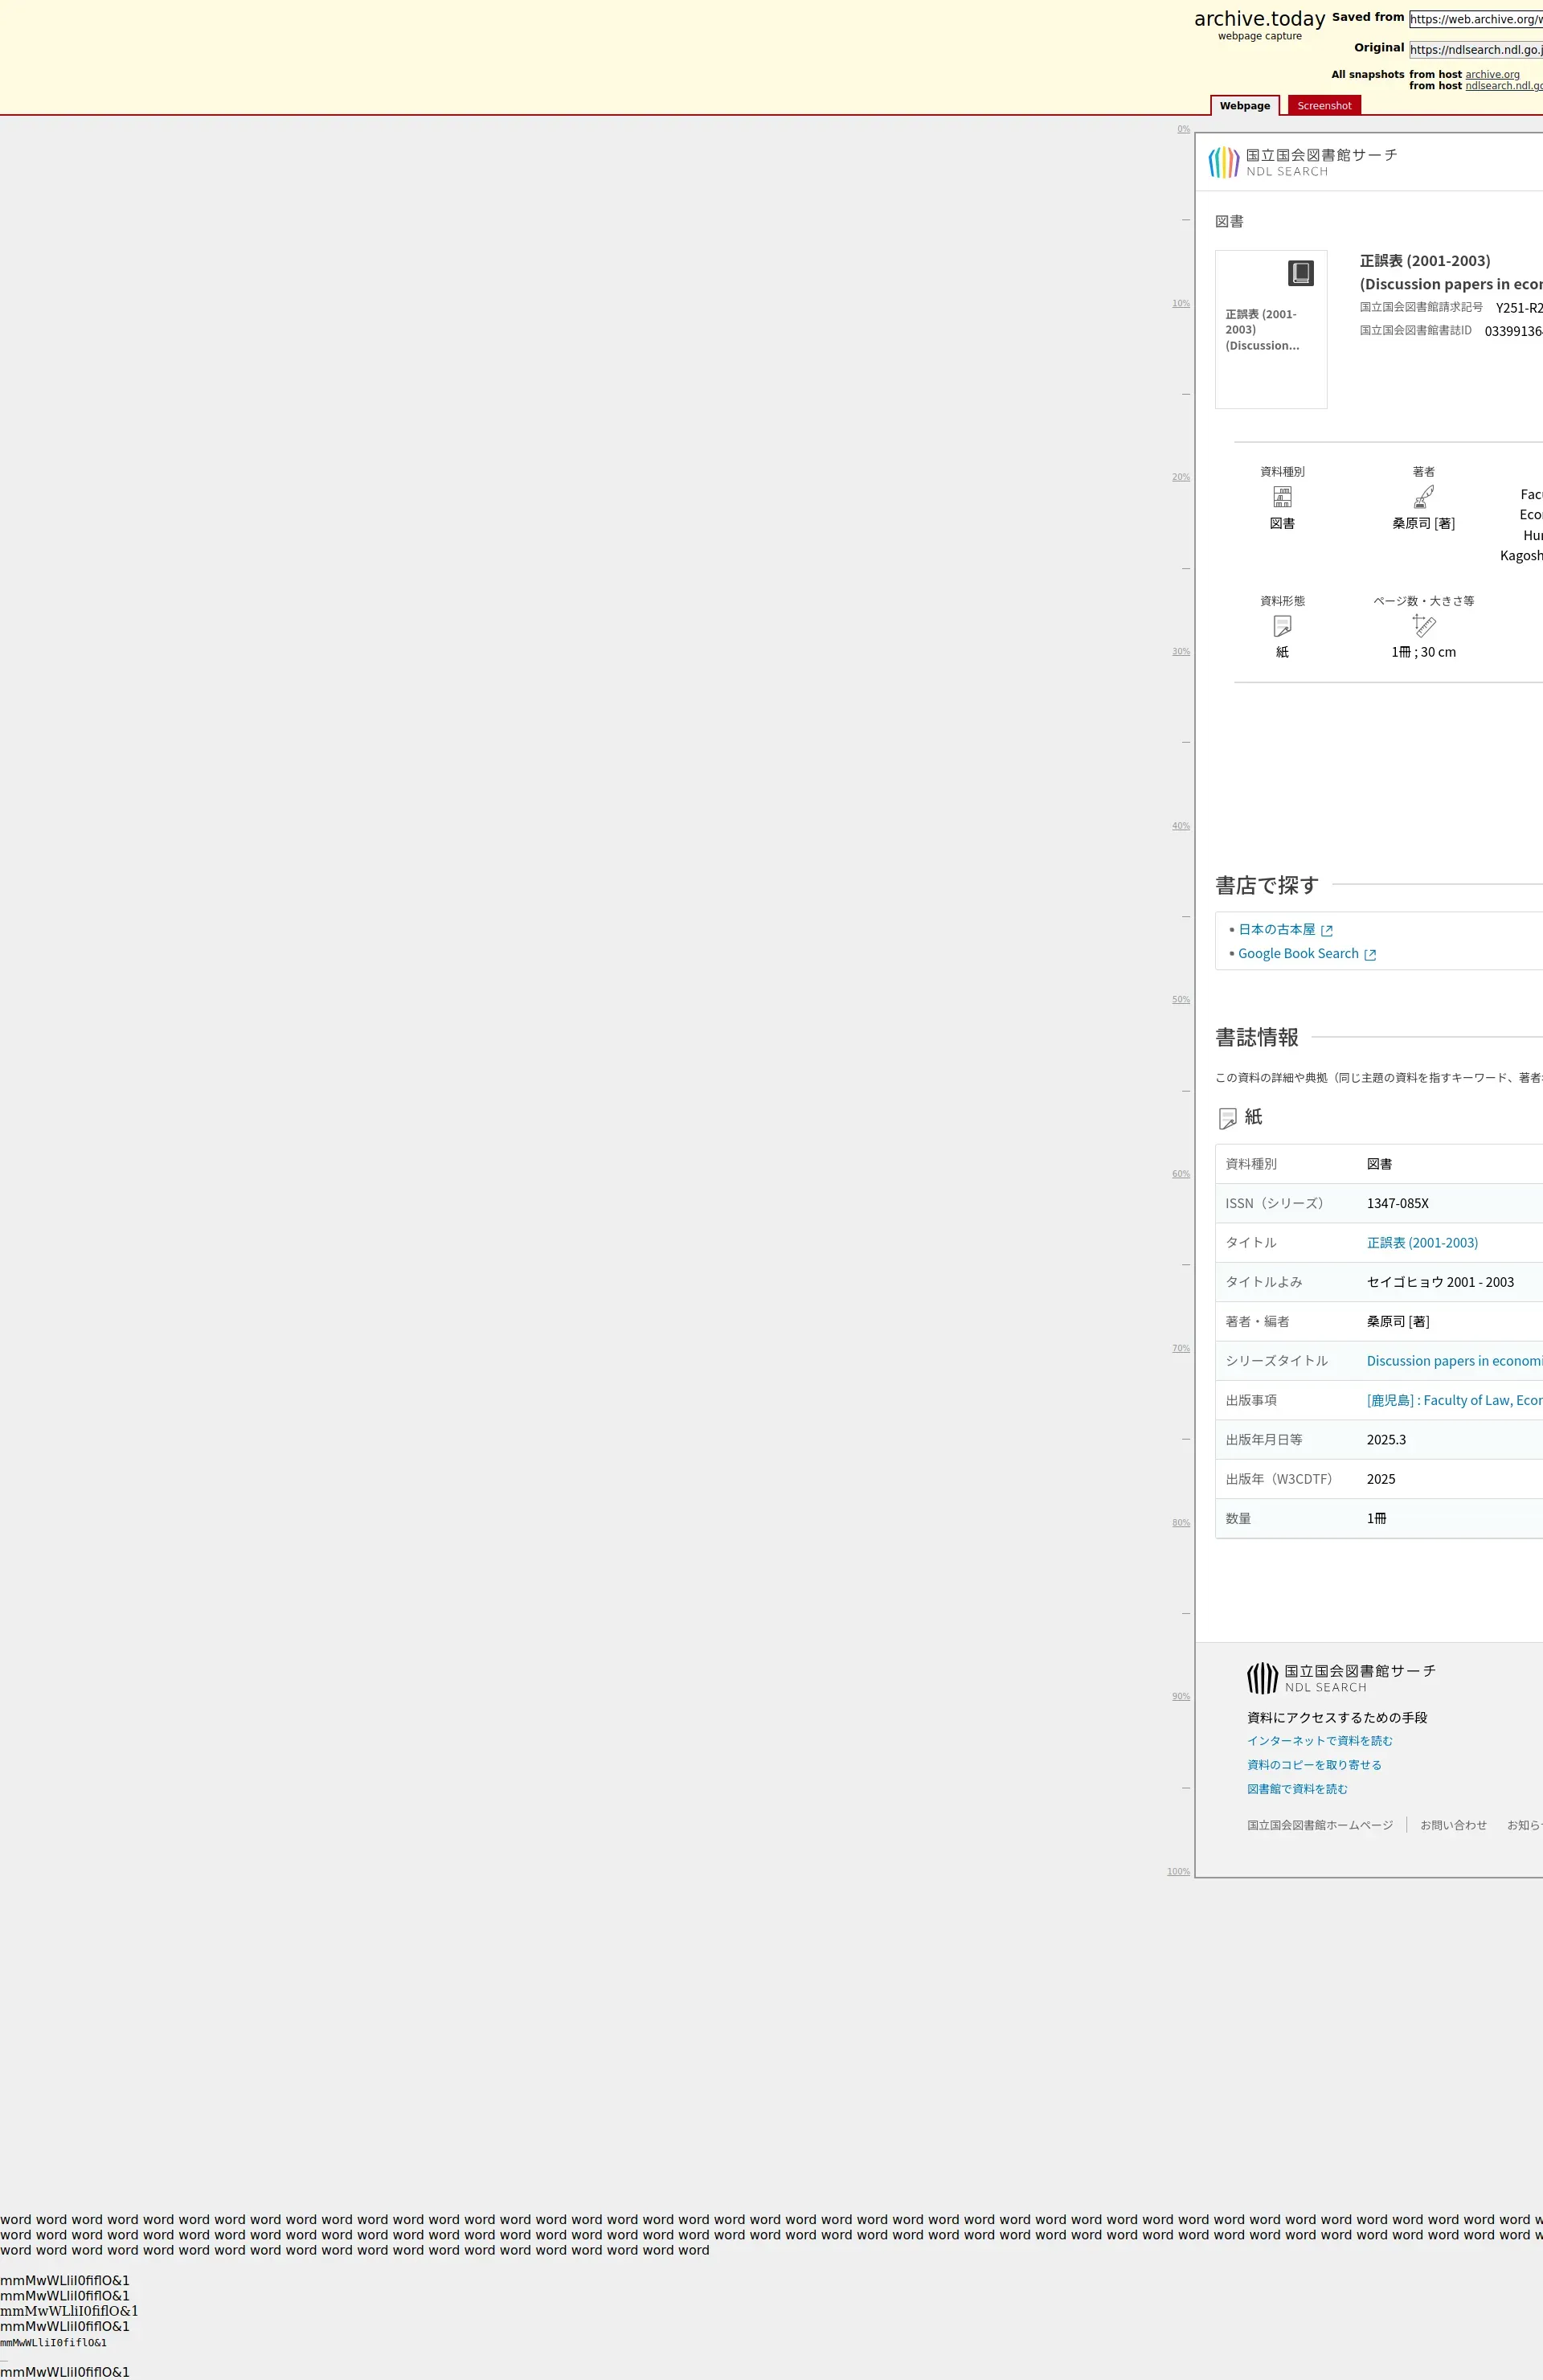
Task: Open the Google Book Search link
Action: point(1298,954)
